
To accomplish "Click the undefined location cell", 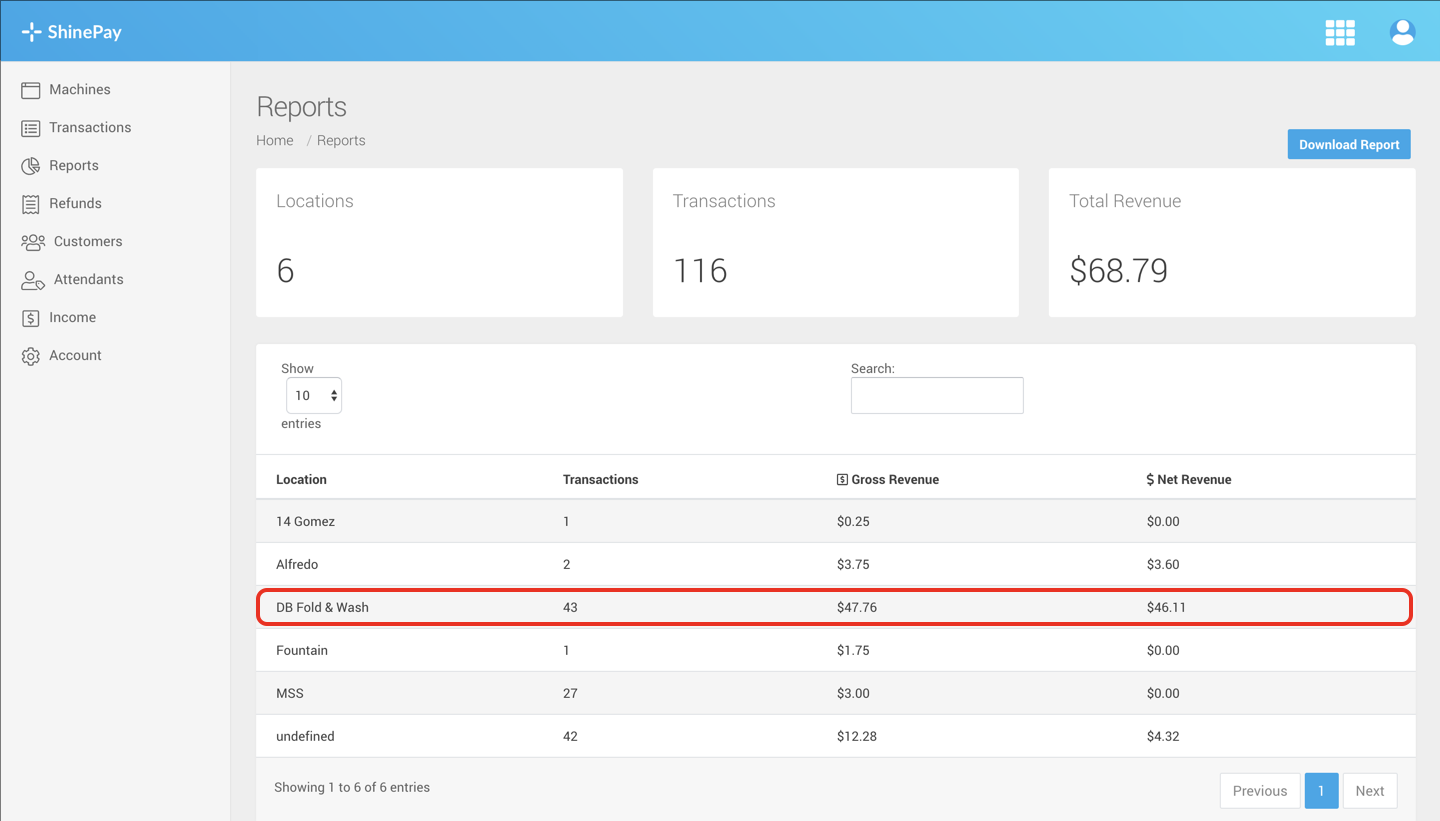I will (x=305, y=736).
